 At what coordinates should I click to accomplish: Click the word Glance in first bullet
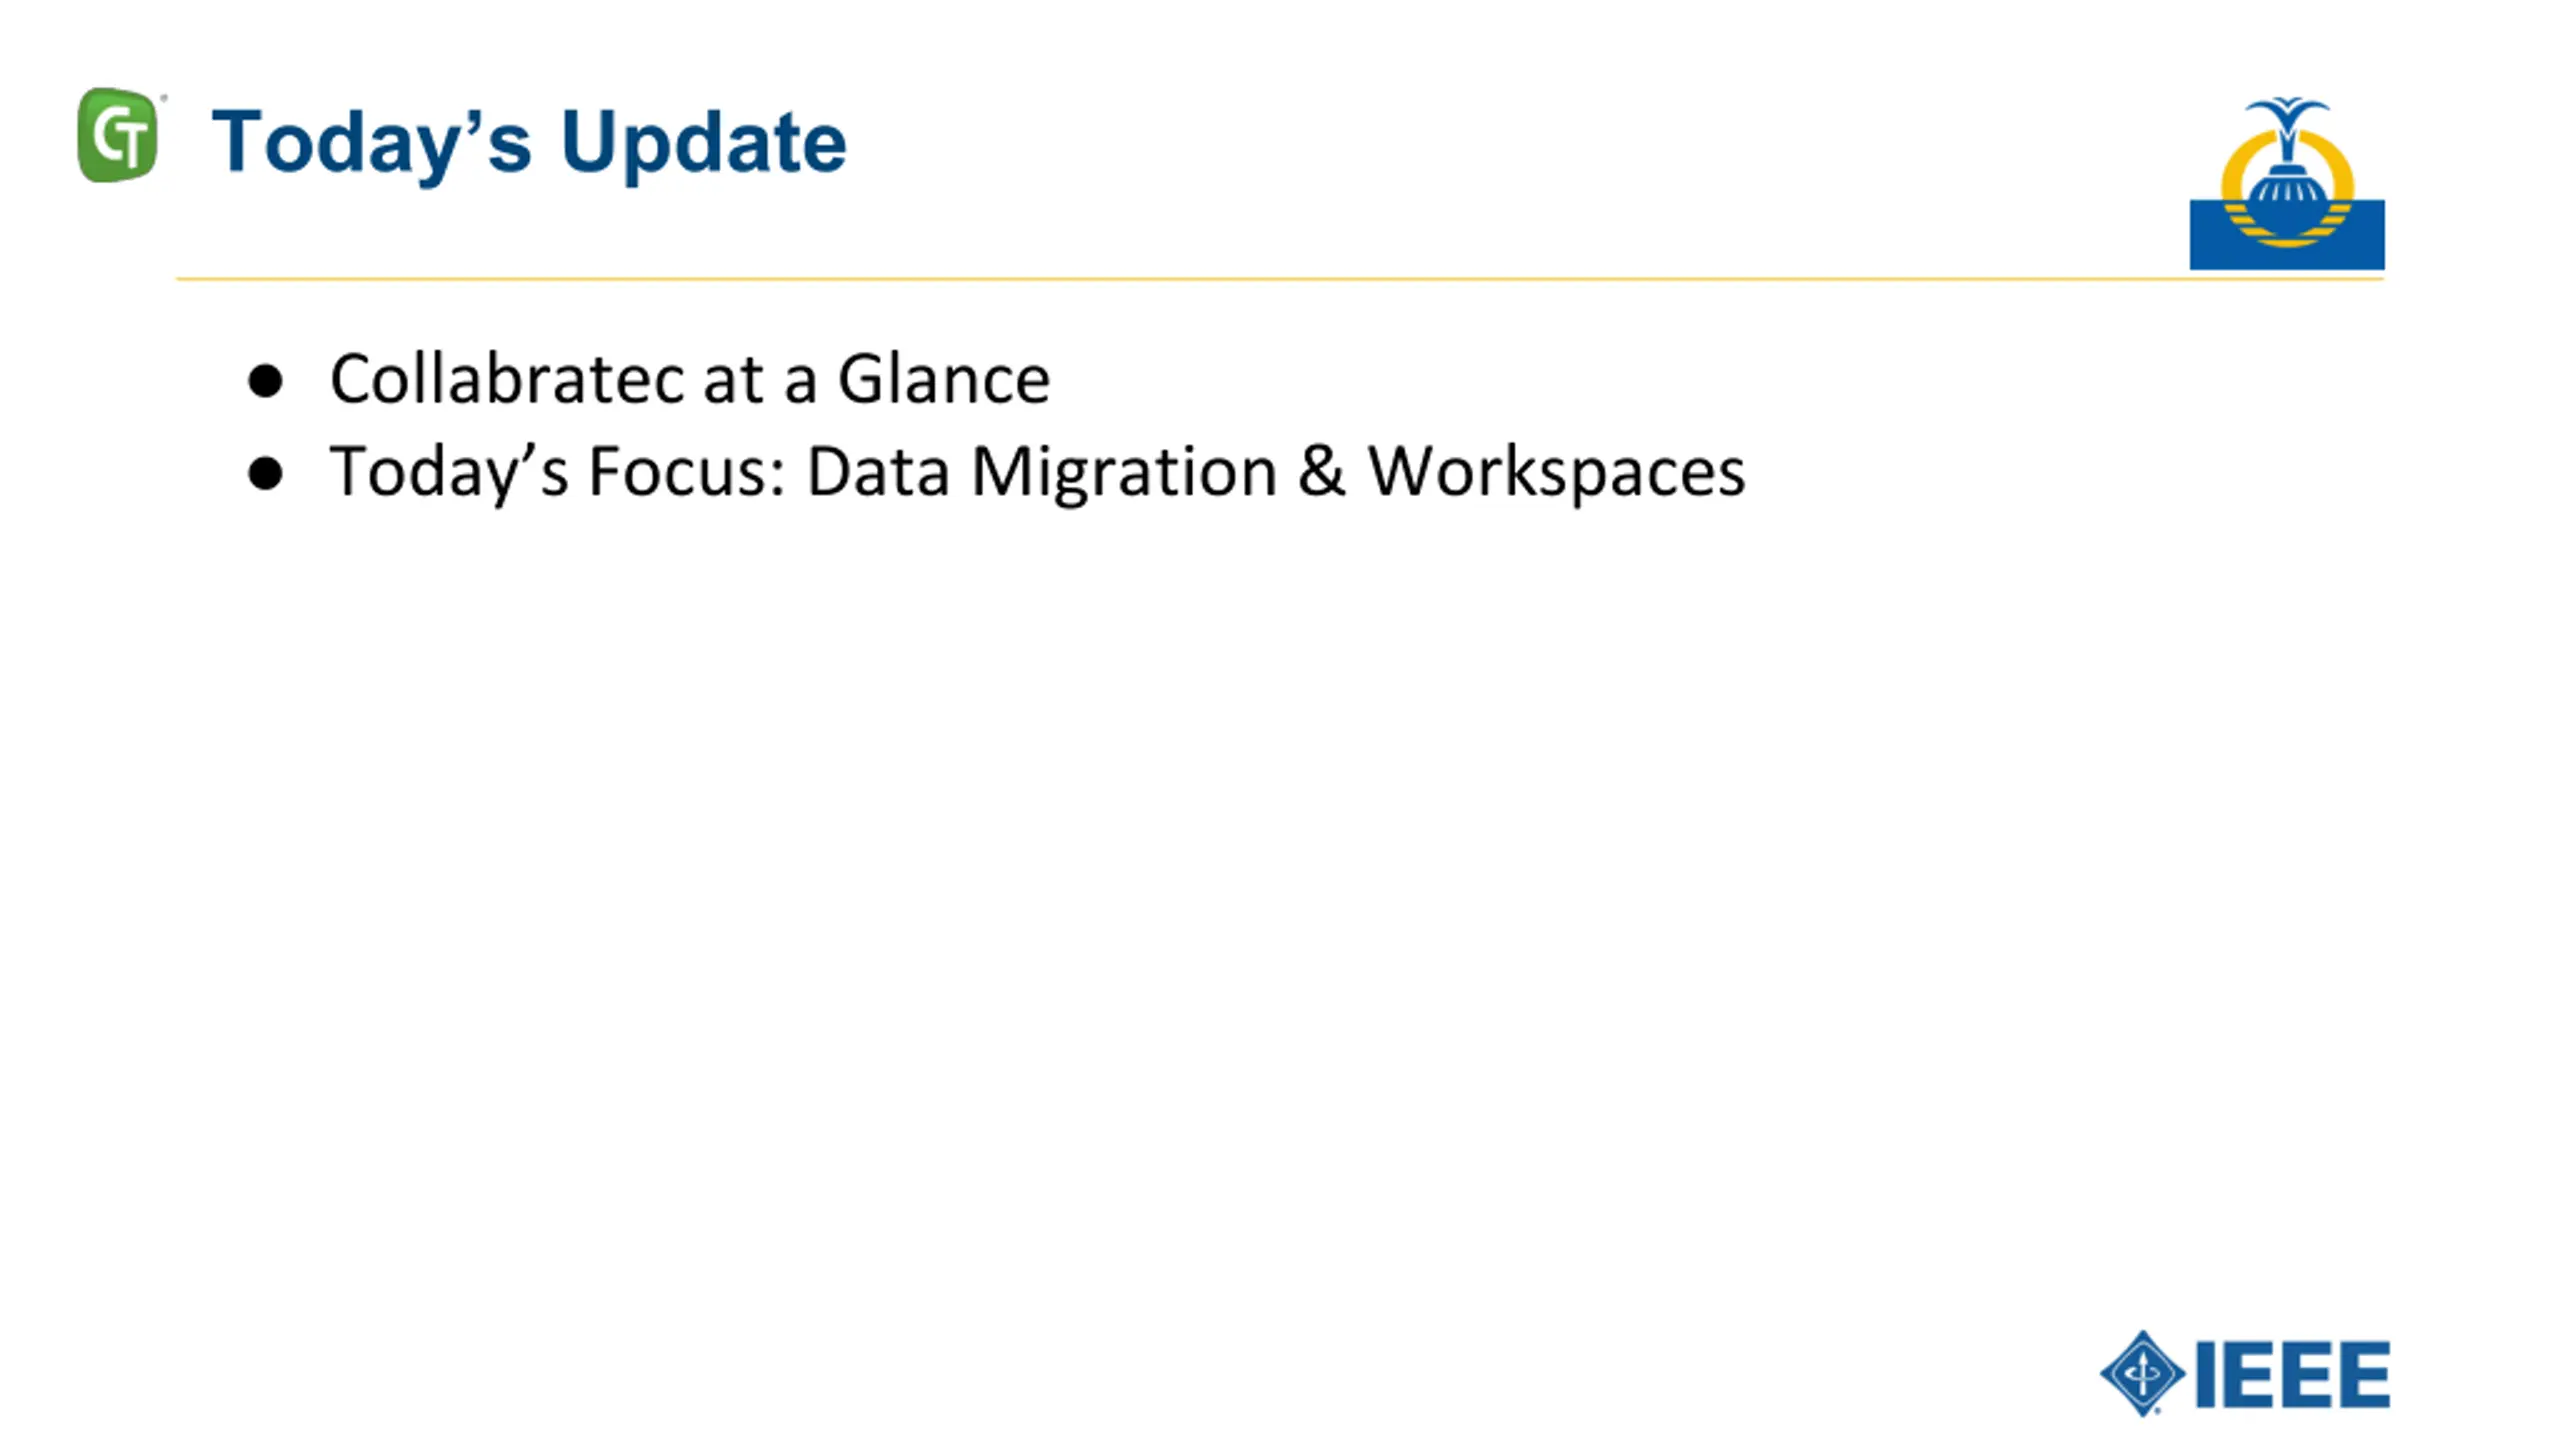point(944,379)
